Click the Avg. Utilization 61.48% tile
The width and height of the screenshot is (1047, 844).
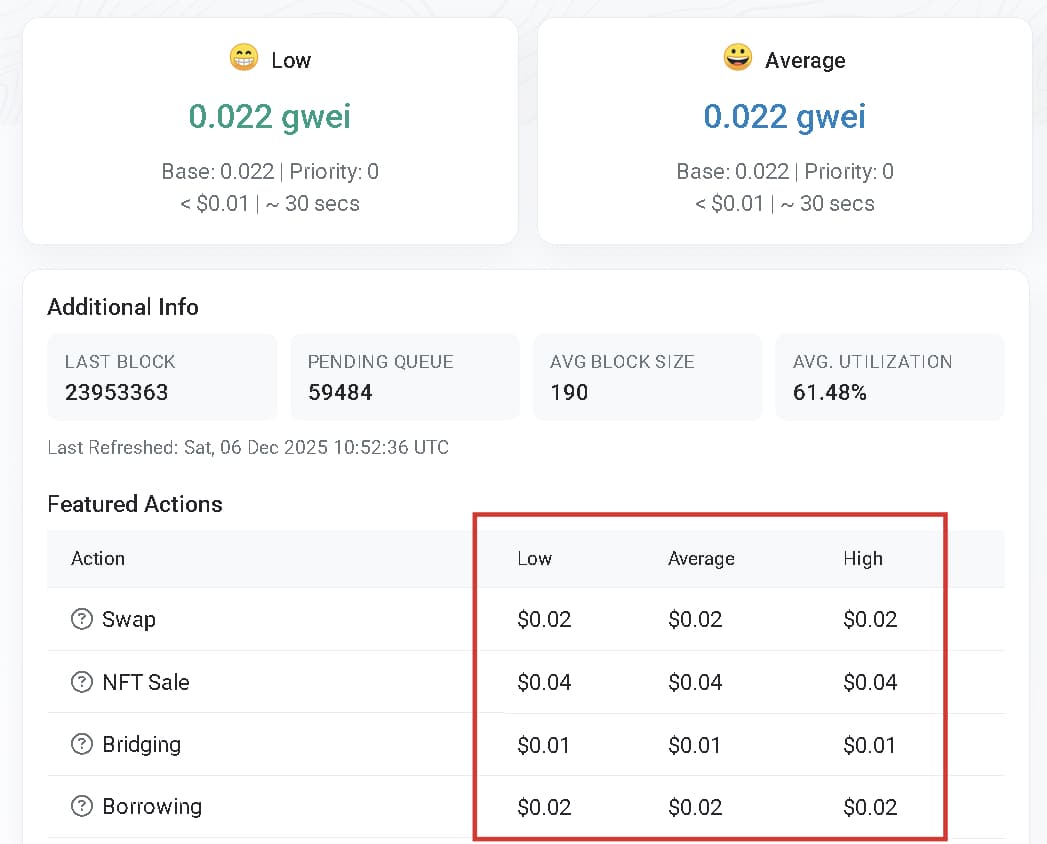[889, 377]
